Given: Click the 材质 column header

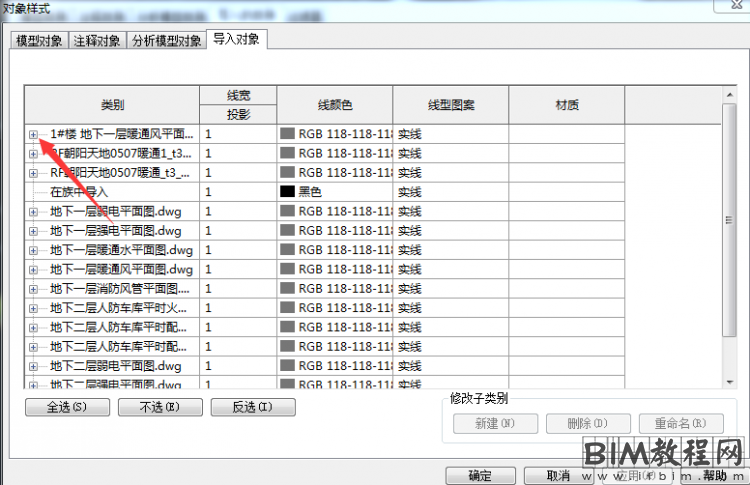Looking at the screenshot, I should point(567,105).
